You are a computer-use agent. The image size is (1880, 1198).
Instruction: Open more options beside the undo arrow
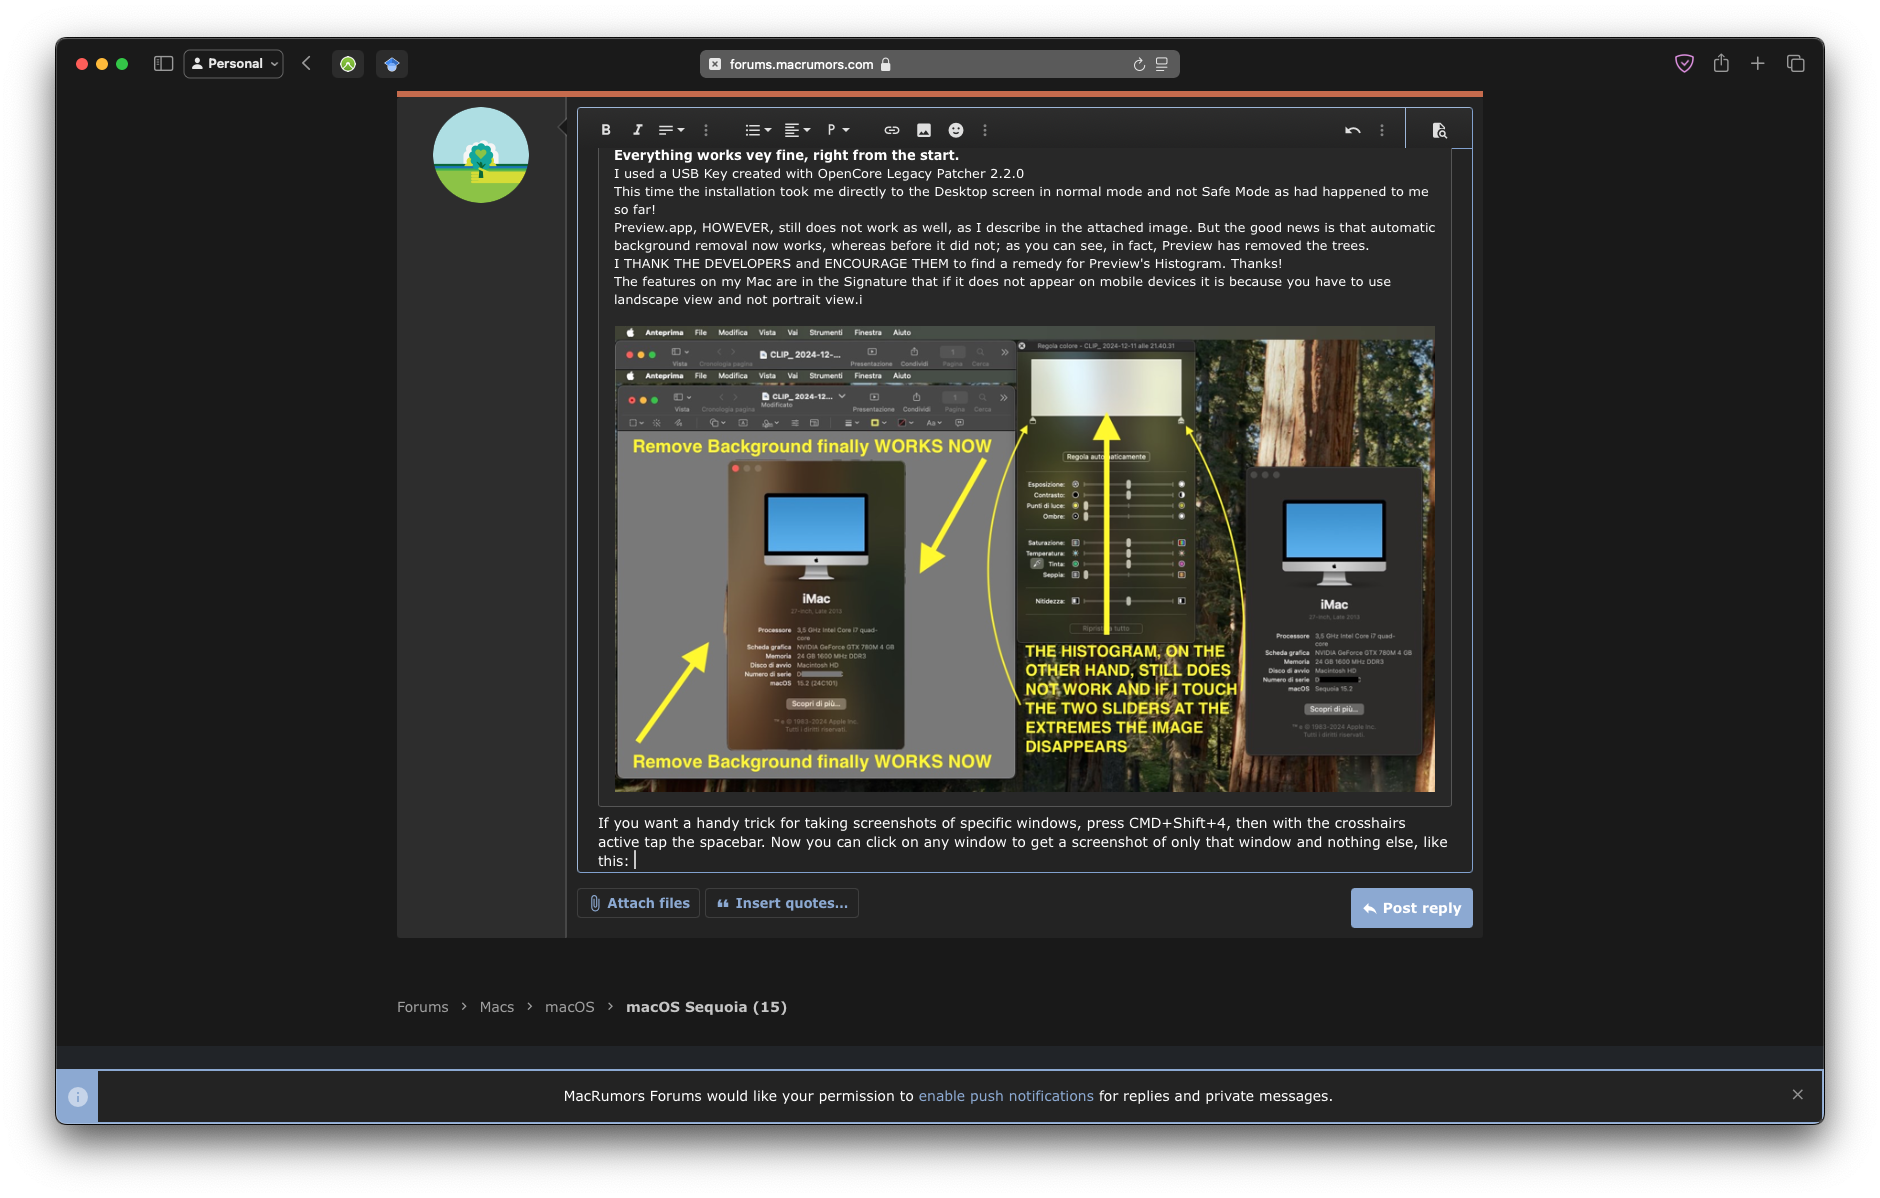1382,130
